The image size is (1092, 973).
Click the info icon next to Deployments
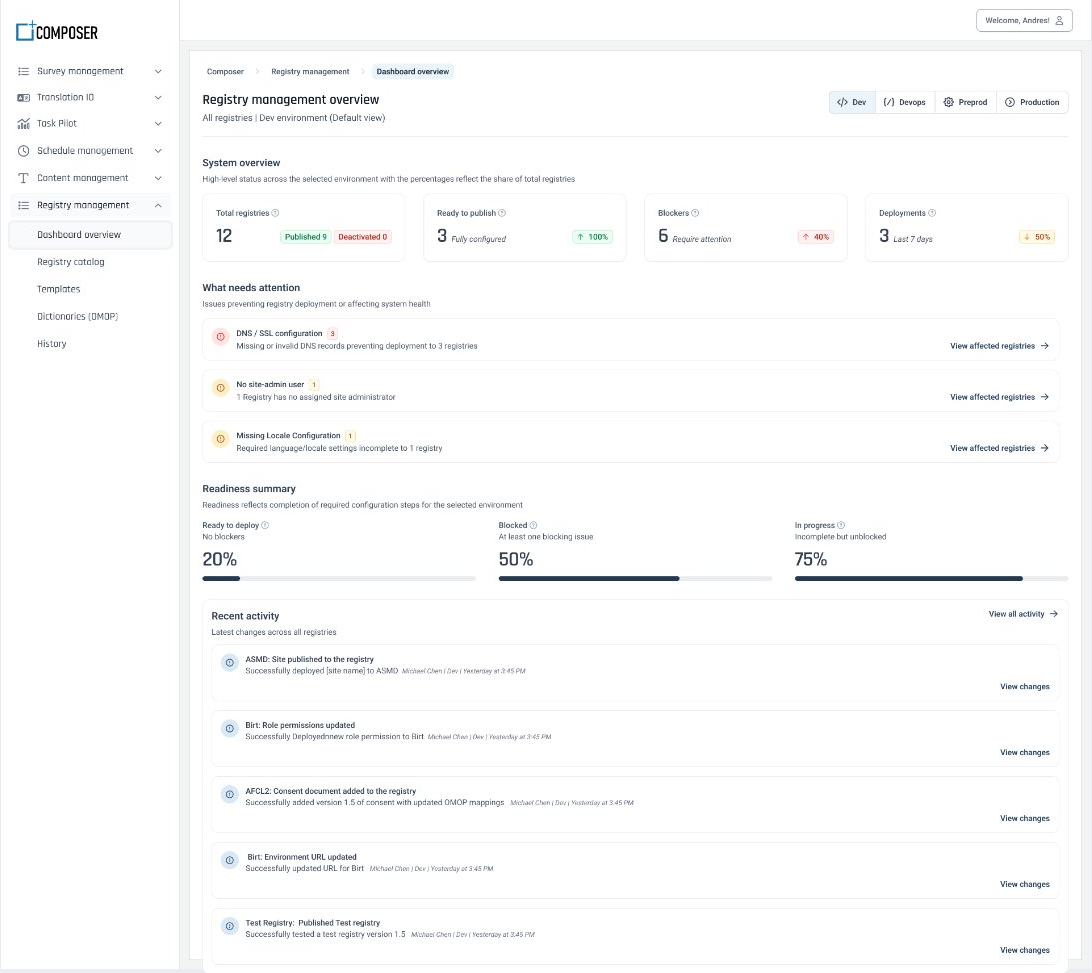(x=932, y=213)
